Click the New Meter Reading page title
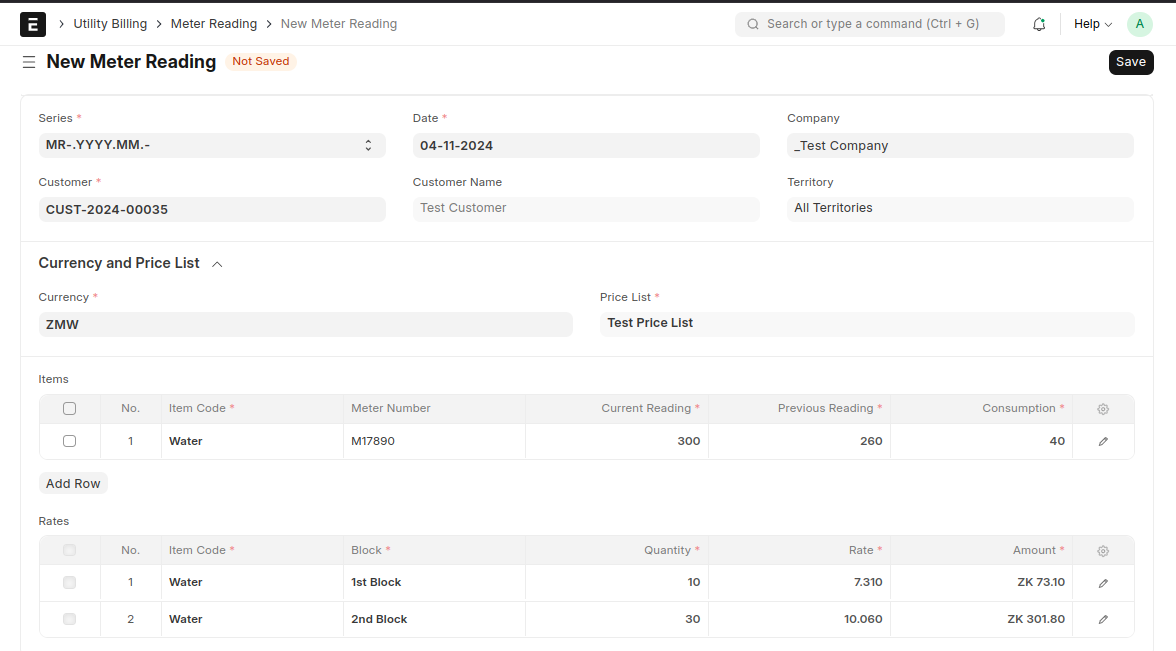 (x=131, y=62)
